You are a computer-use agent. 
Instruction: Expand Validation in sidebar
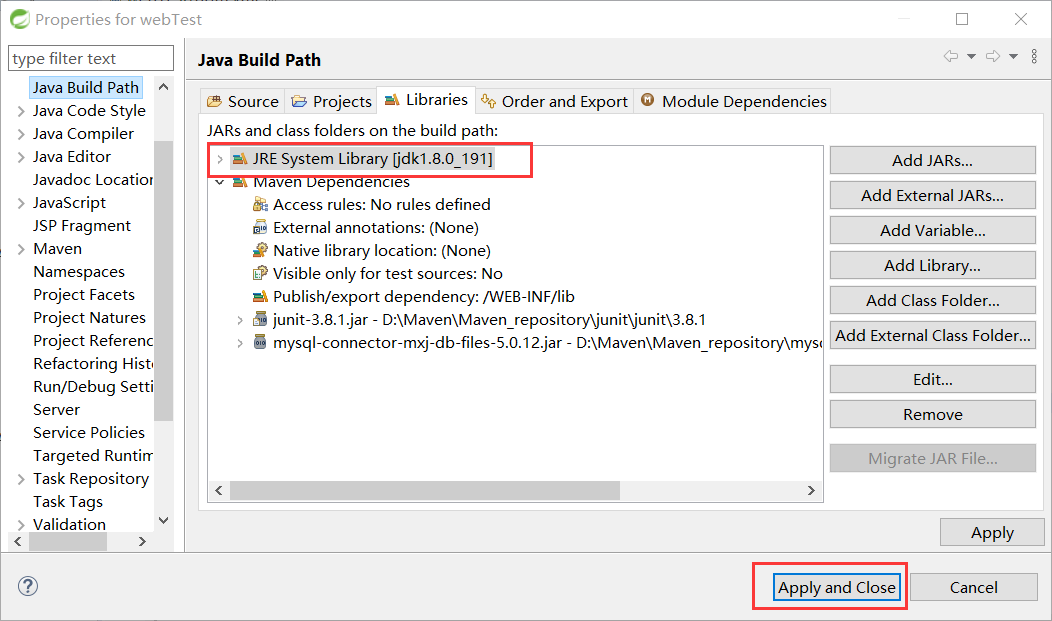click(x=21, y=525)
